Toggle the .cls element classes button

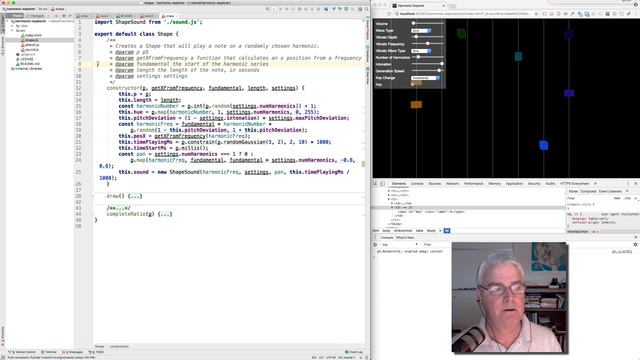coord(628,198)
